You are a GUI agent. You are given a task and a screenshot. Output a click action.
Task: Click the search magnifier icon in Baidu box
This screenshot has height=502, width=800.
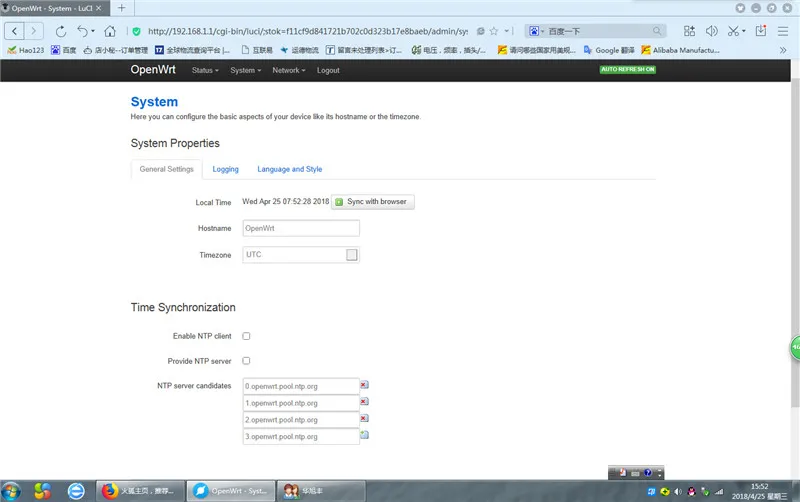[x=657, y=31]
